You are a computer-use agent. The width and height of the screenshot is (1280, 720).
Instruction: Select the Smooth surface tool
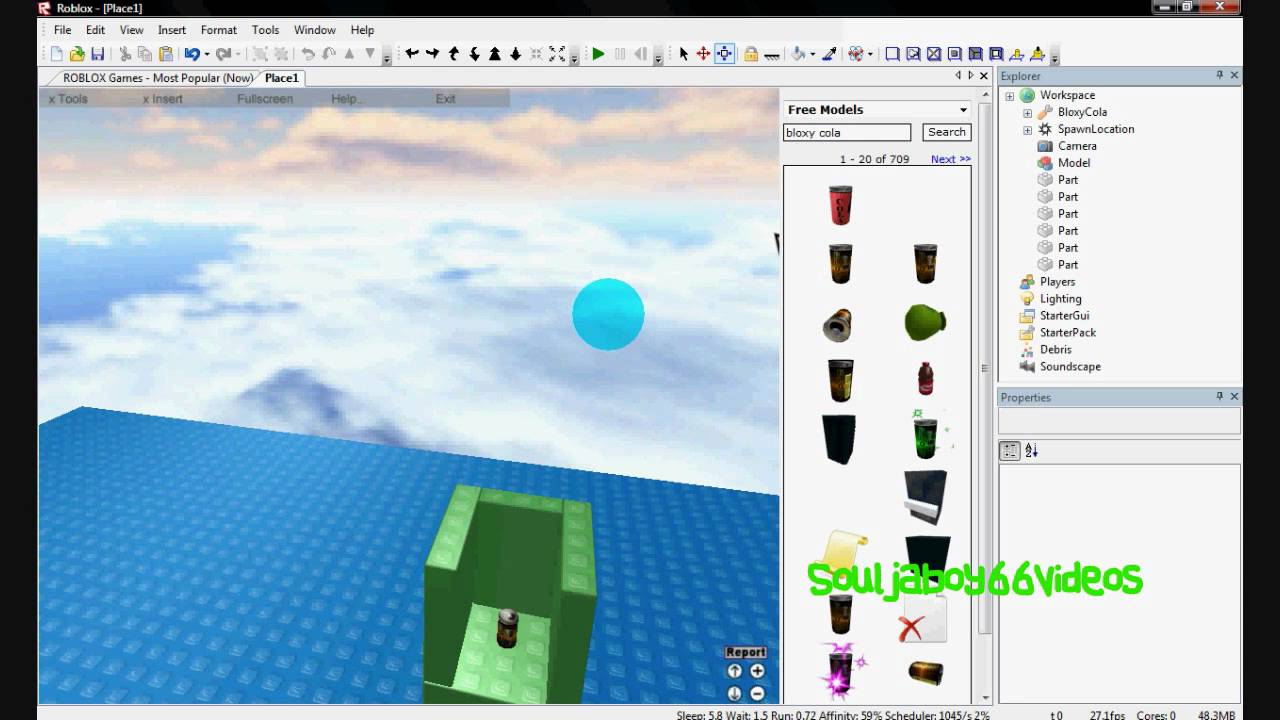892,54
